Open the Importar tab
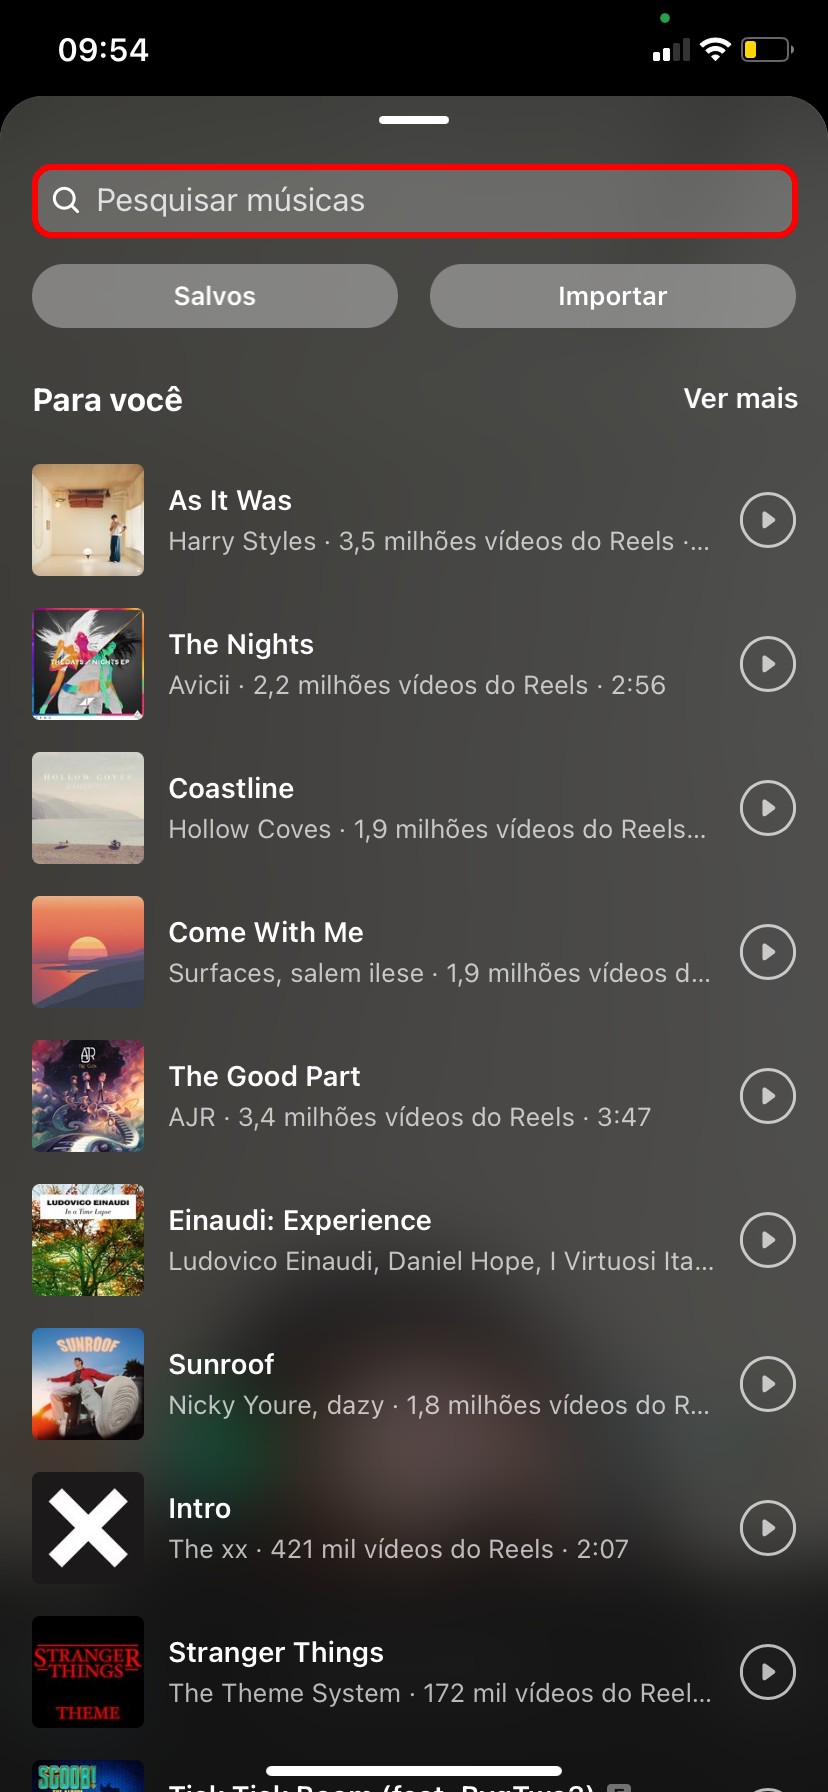Image resolution: width=828 pixels, height=1792 pixels. pos(612,296)
